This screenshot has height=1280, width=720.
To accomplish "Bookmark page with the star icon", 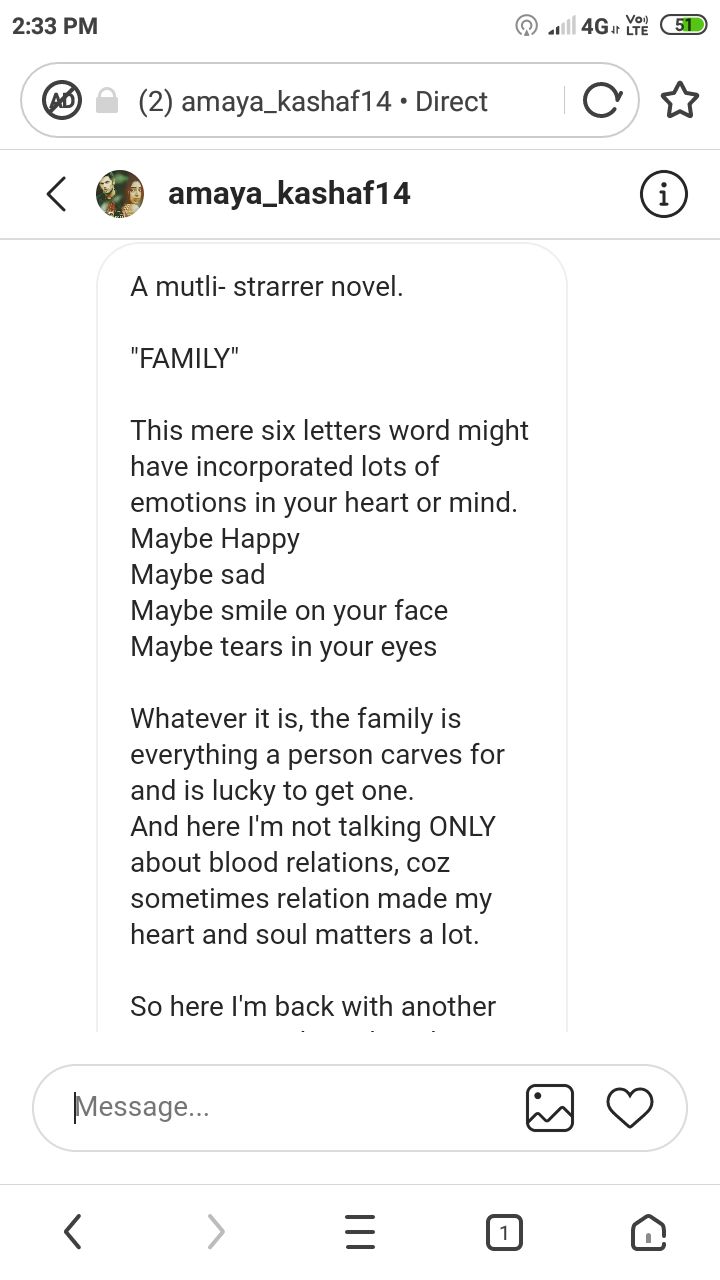I will (680, 100).
